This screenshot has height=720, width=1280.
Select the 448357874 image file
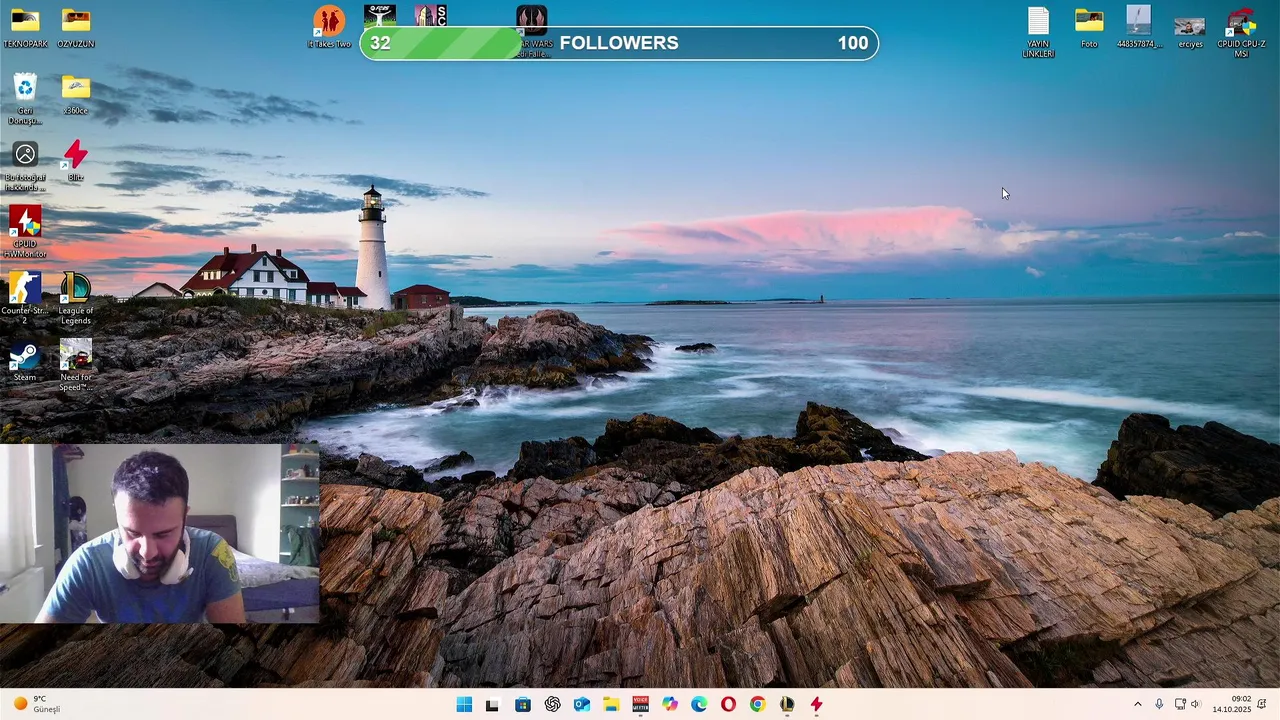click(1139, 28)
